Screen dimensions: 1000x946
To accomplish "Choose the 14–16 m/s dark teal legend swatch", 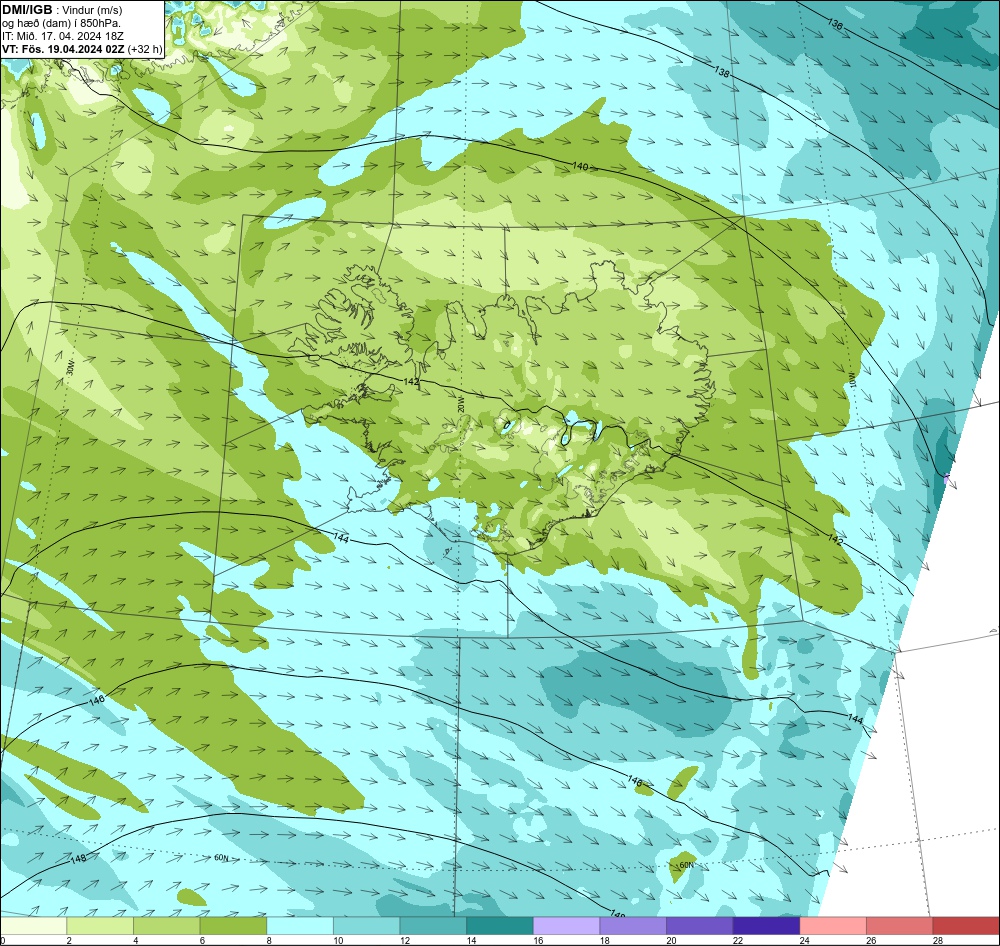I will tap(500, 926).
